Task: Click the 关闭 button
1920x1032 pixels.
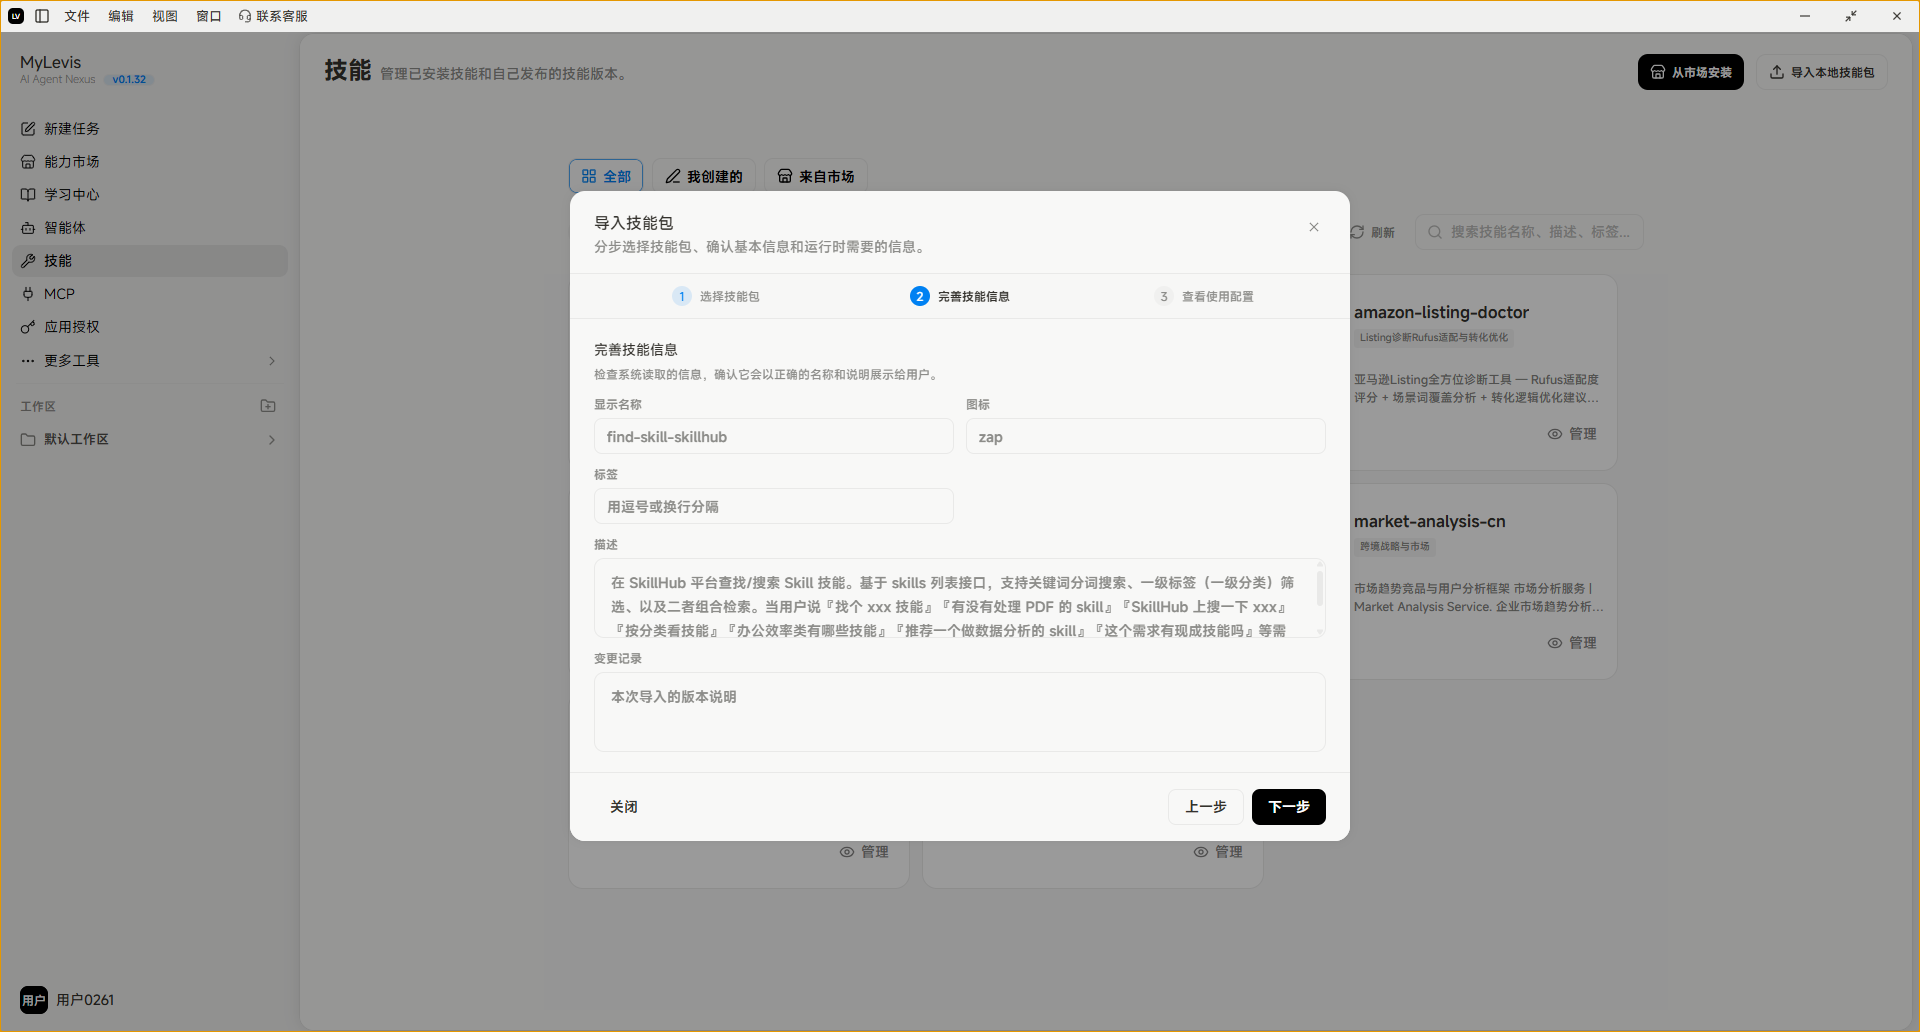Action: coord(624,807)
